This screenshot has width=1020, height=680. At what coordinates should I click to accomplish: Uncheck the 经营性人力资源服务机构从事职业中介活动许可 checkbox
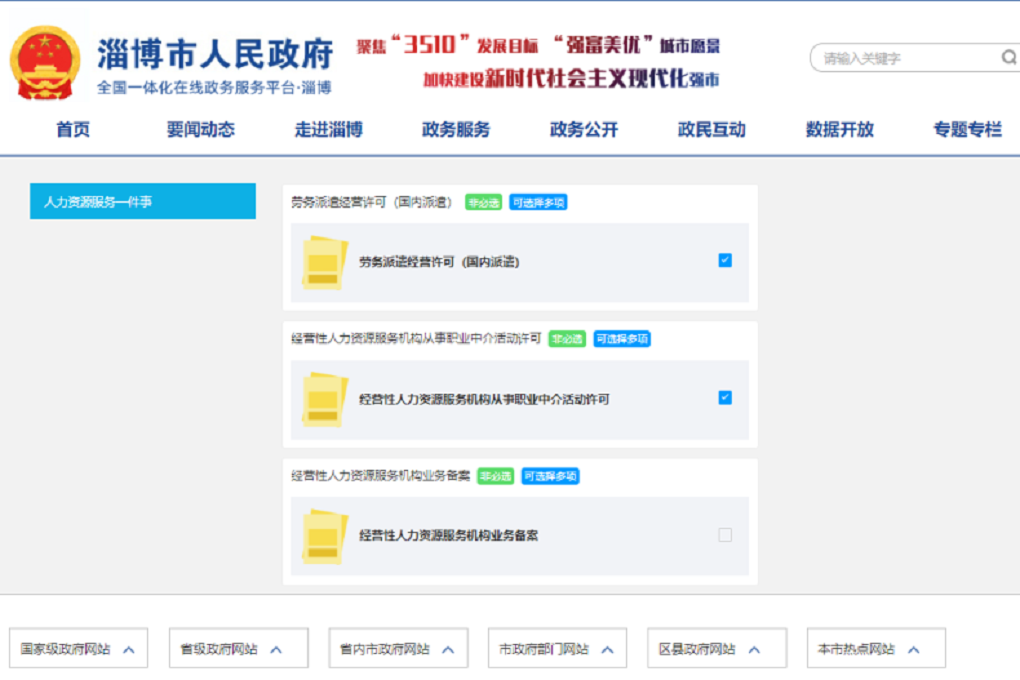pyautogui.click(x=725, y=398)
